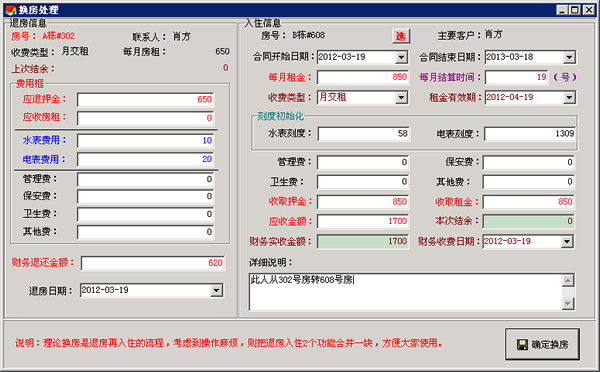Click the 管理费 field in 费用框
600x372 pixels.
(x=145, y=179)
